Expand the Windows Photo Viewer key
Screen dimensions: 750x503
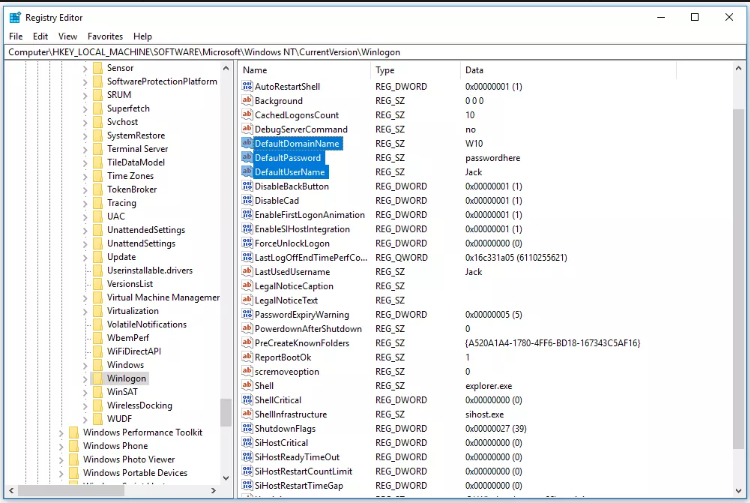61,459
